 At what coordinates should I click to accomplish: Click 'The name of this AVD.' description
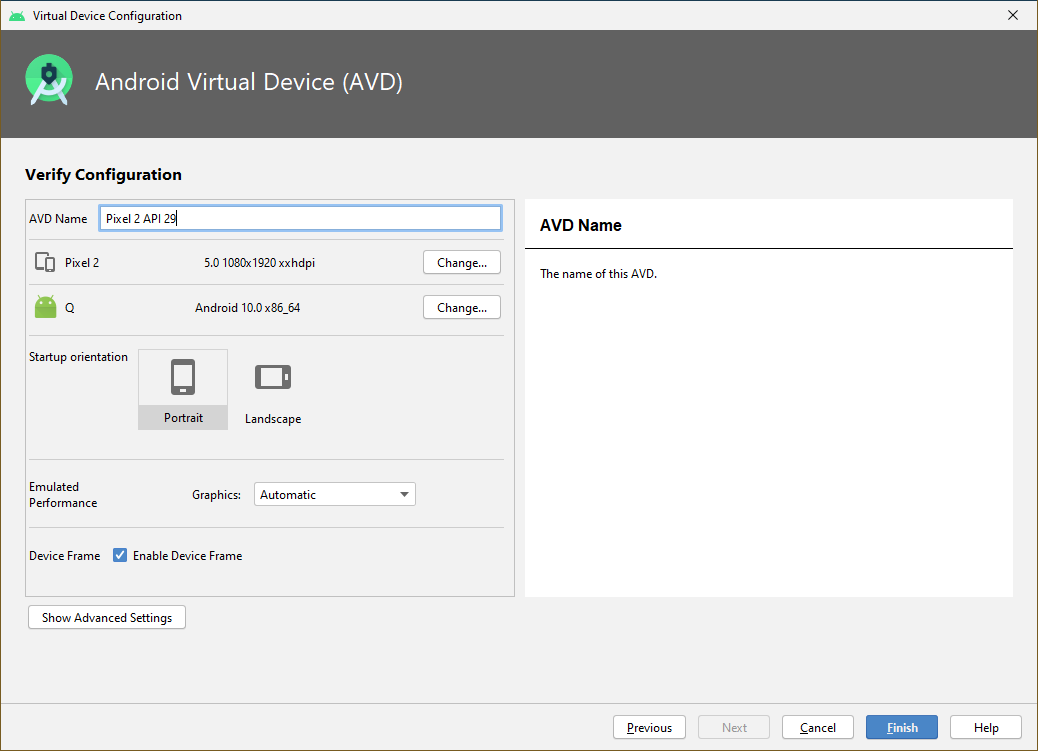(x=598, y=274)
